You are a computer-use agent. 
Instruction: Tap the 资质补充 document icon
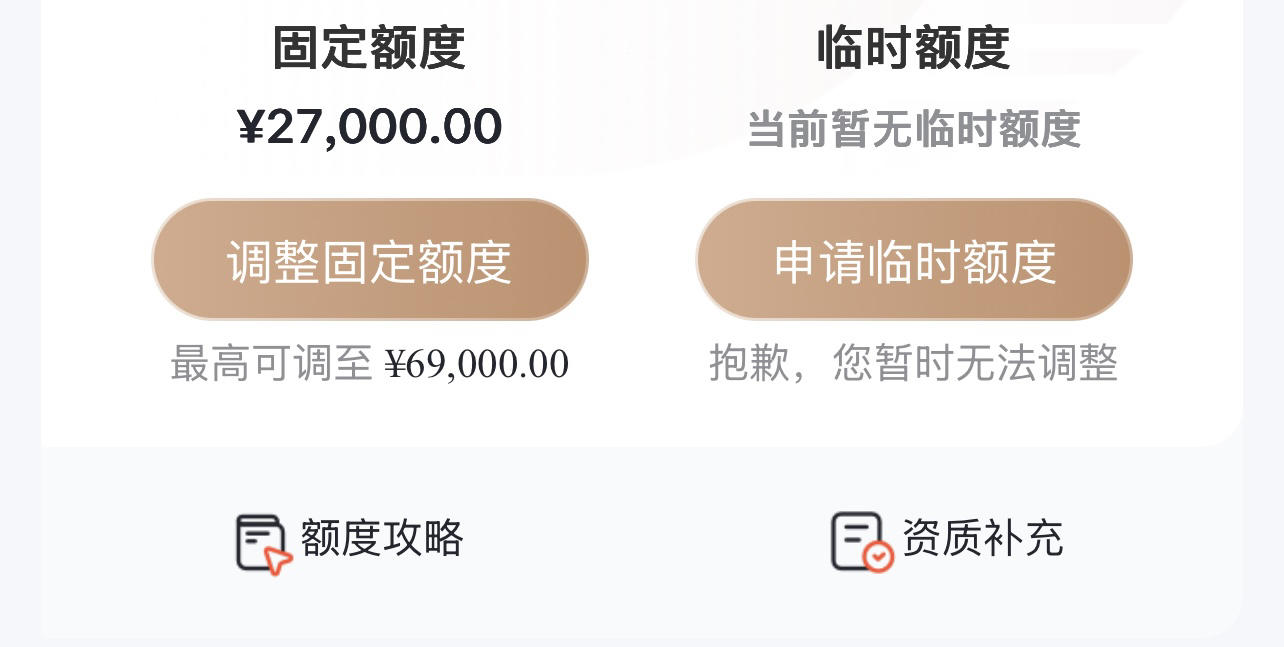tap(862, 542)
